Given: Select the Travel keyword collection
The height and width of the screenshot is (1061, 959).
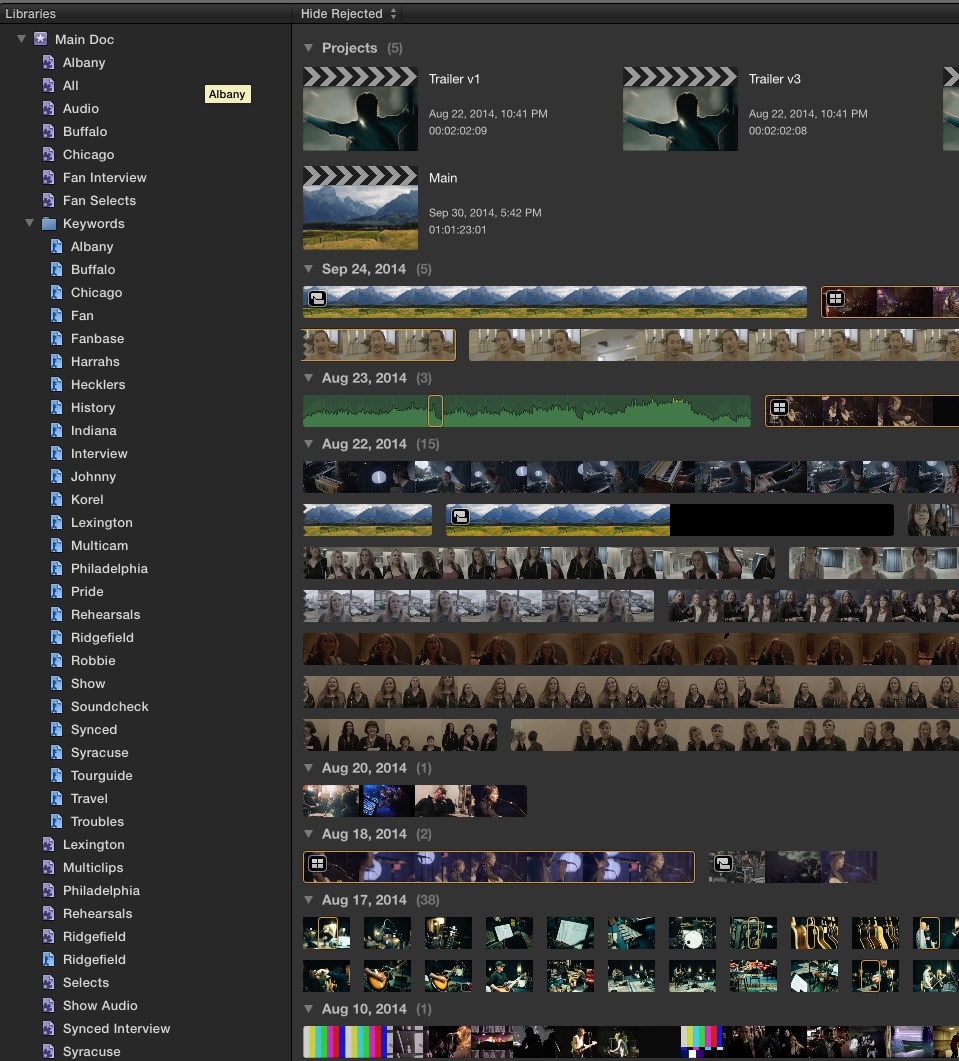Looking at the screenshot, I should 89,798.
